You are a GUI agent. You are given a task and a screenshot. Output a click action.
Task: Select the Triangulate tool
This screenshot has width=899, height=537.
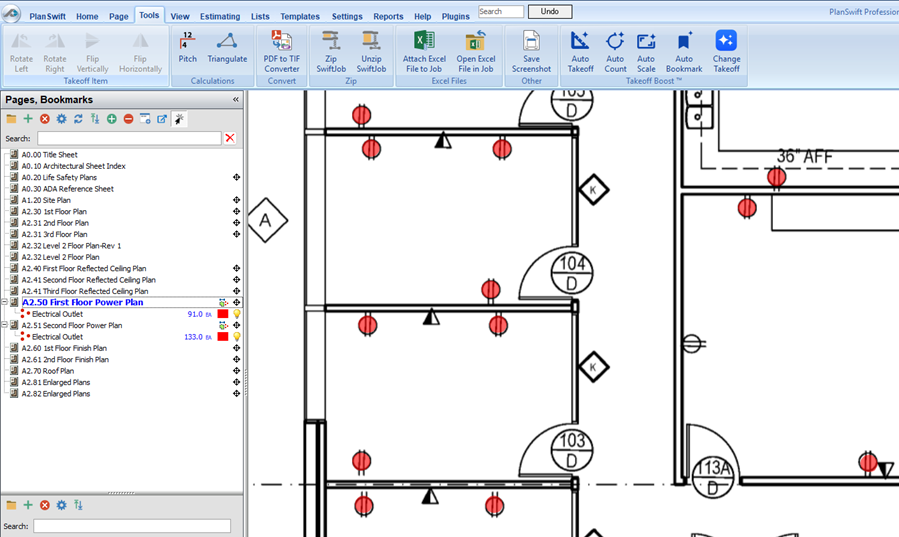pos(227,47)
